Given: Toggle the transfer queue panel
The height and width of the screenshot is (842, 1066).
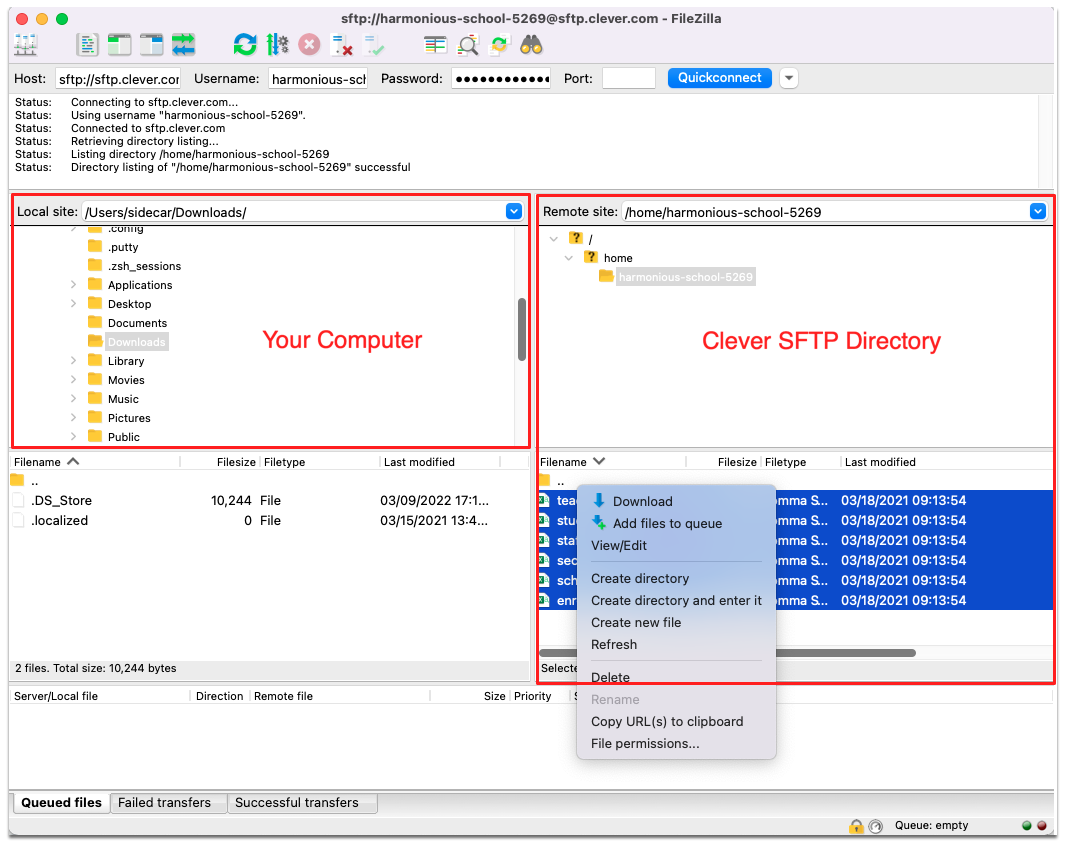Looking at the screenshot, I should [183, 44].
